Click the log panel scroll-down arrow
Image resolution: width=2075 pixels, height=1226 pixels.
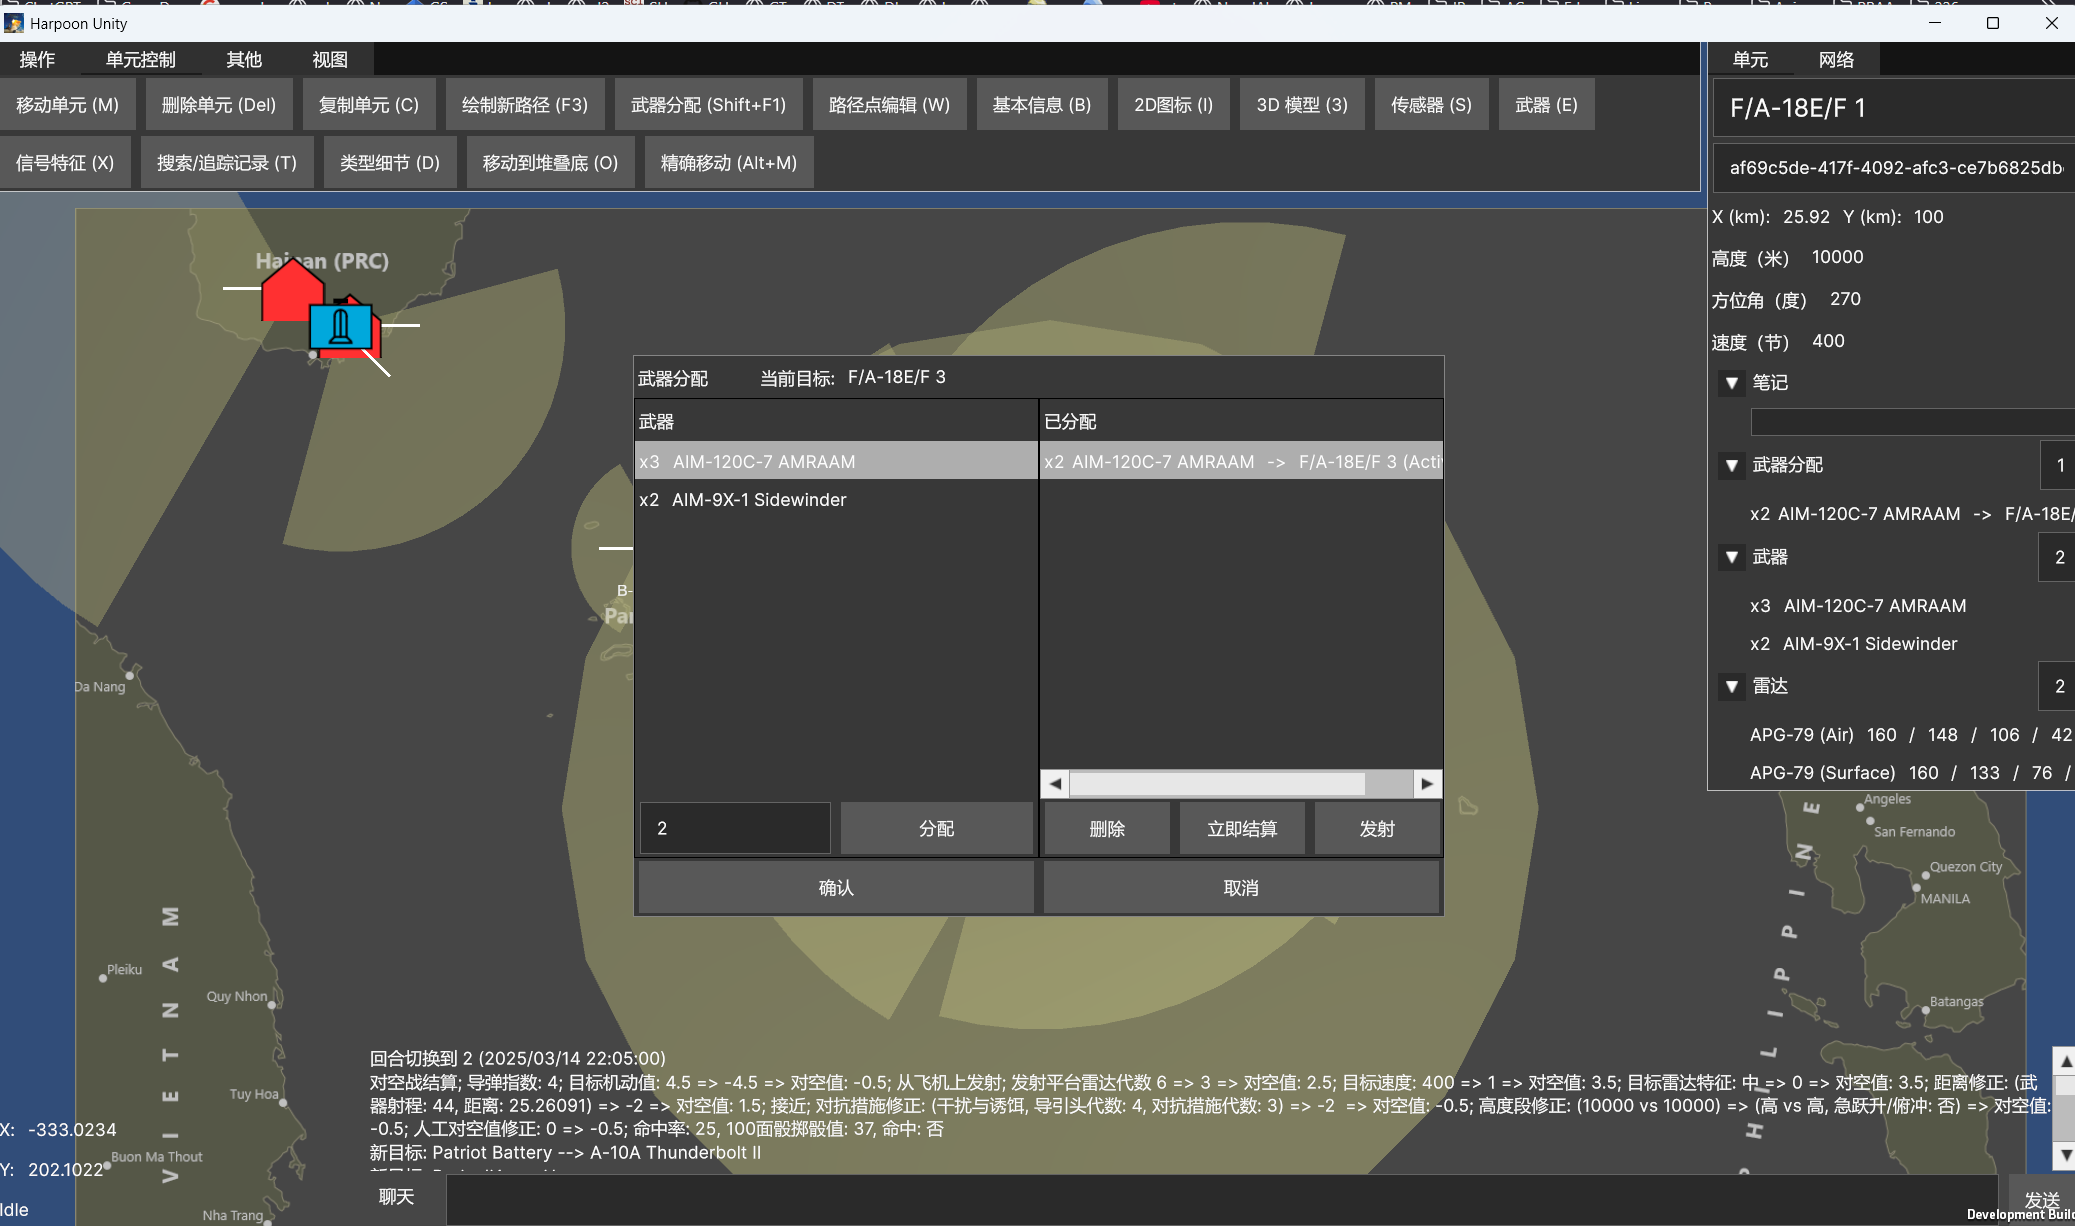pos(2064,1155)
